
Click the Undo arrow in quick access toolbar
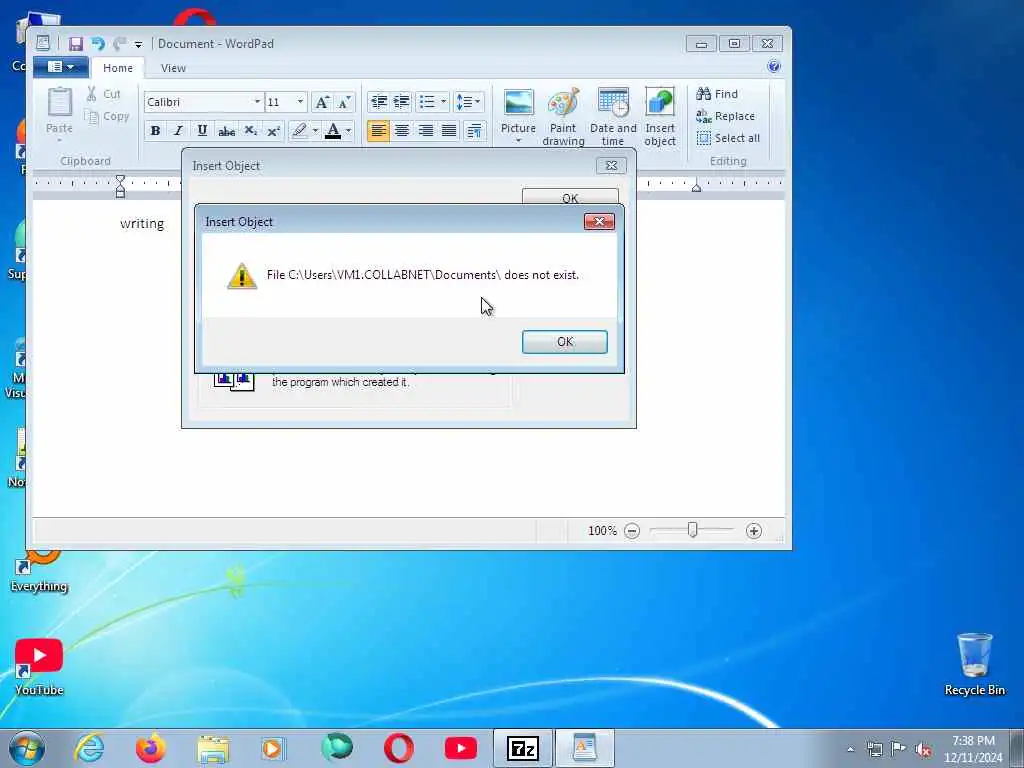pos(98,44)
